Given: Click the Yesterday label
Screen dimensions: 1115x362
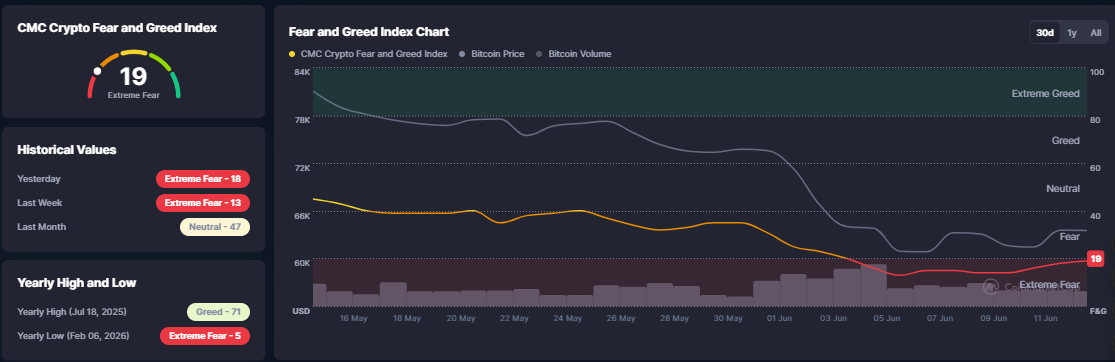Looking at the screenshot, I should click(39, 179).
